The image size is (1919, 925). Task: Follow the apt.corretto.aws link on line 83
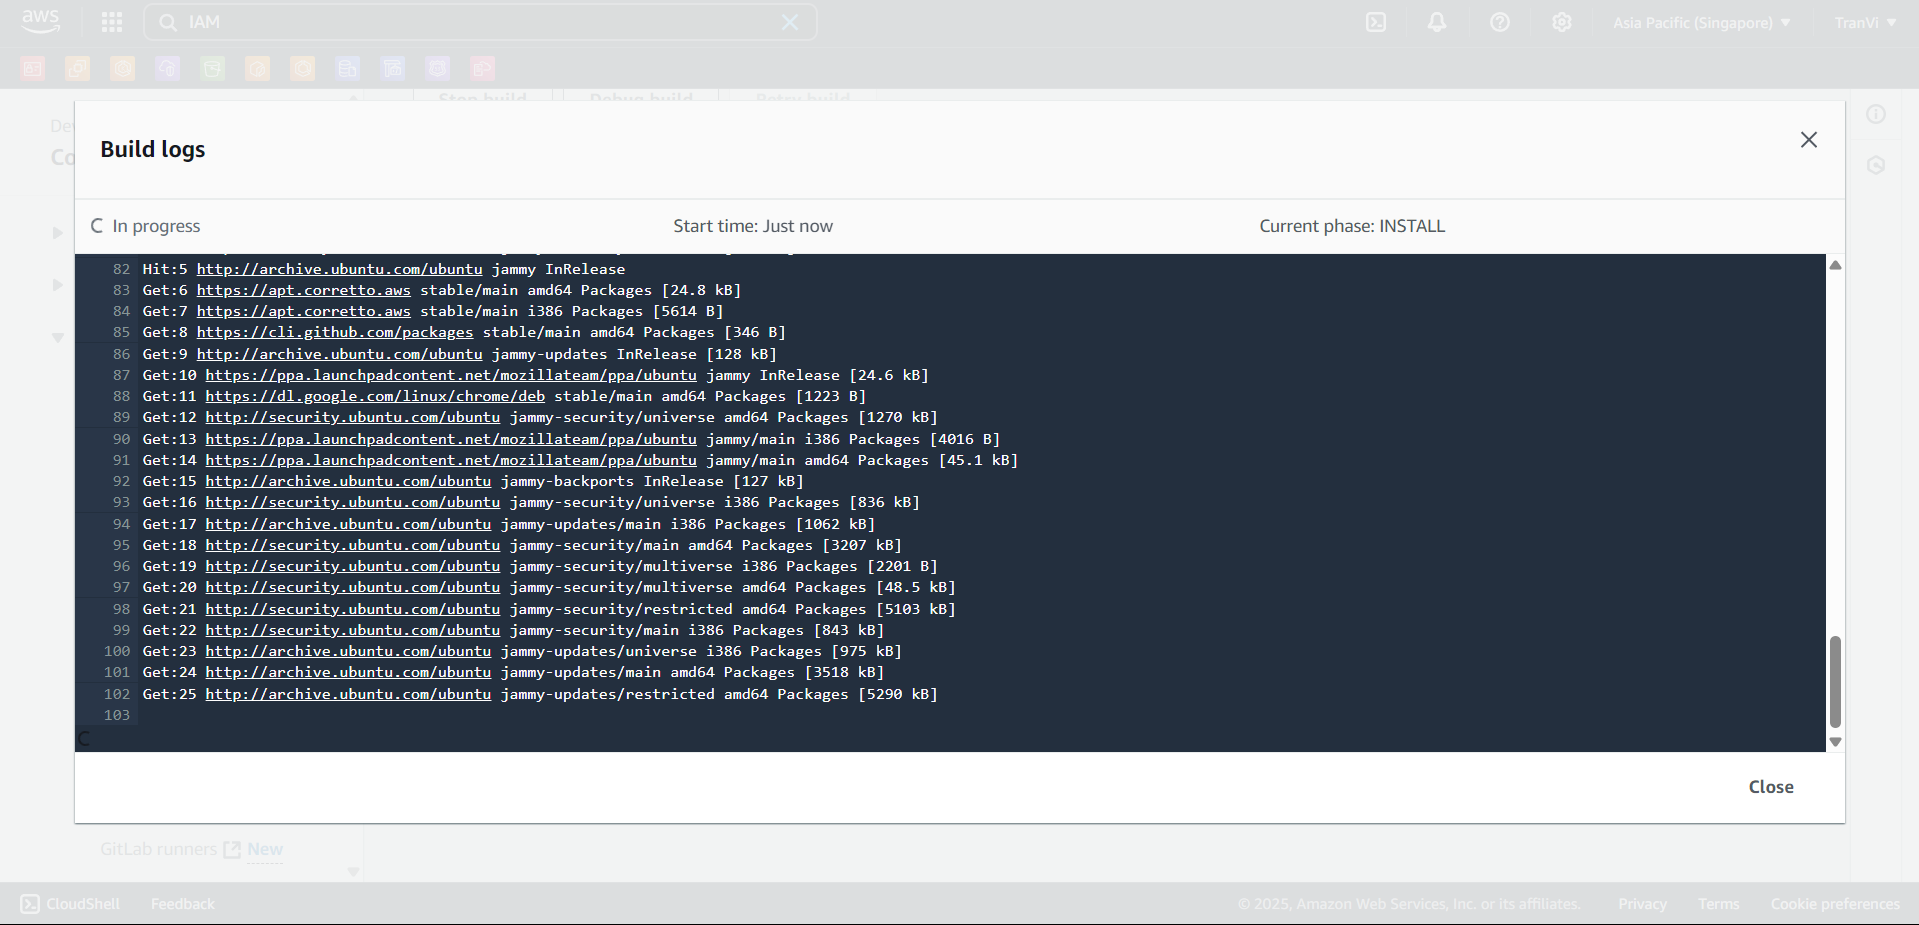point(304,290)
